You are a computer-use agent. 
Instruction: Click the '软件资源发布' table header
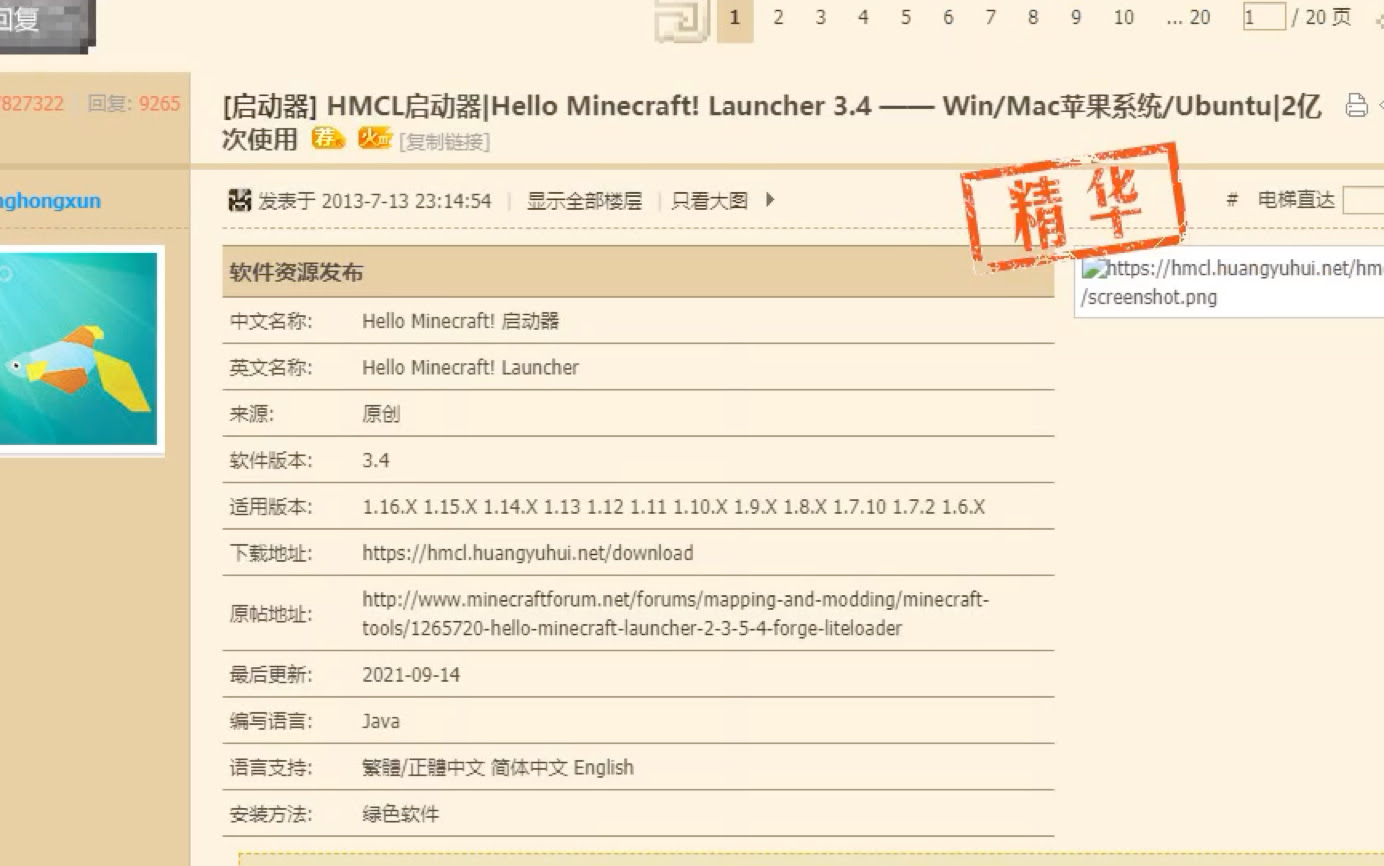[x=638, y=273]
